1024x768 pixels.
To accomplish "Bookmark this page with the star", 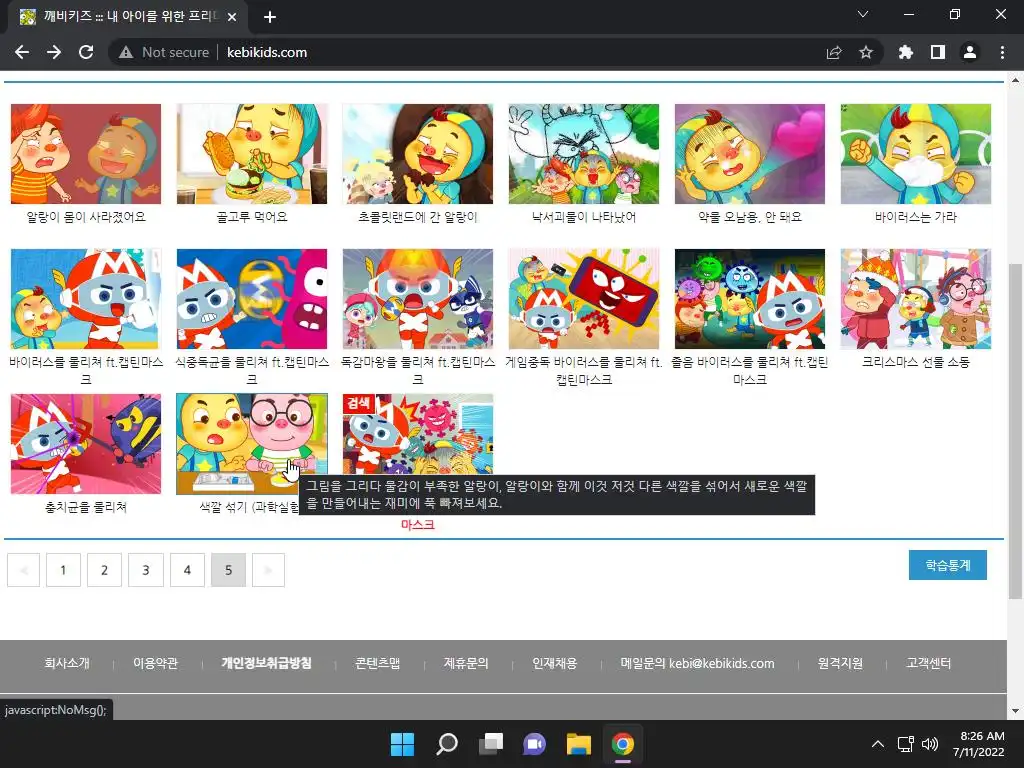I will (866, 52).
